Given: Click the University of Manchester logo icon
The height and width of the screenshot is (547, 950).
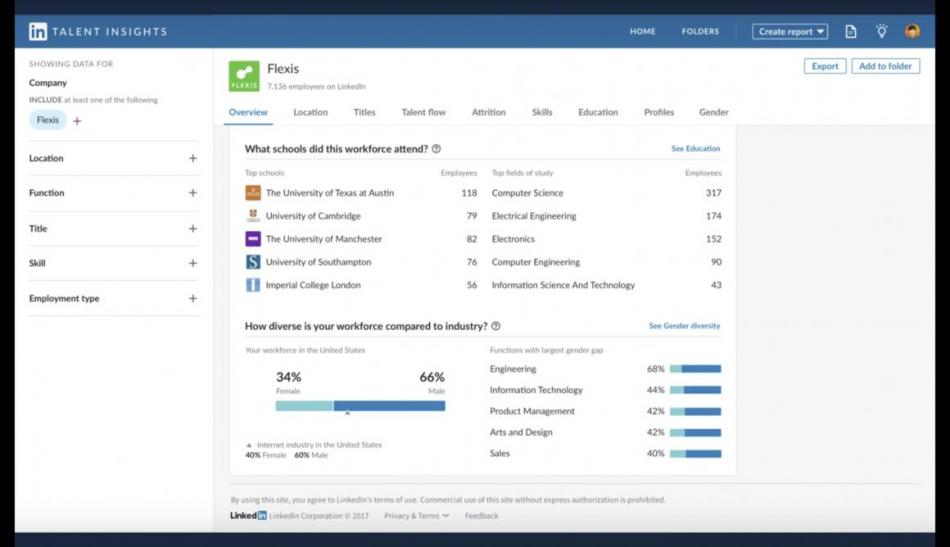Looking at the screenshot, I should (253, 239).
